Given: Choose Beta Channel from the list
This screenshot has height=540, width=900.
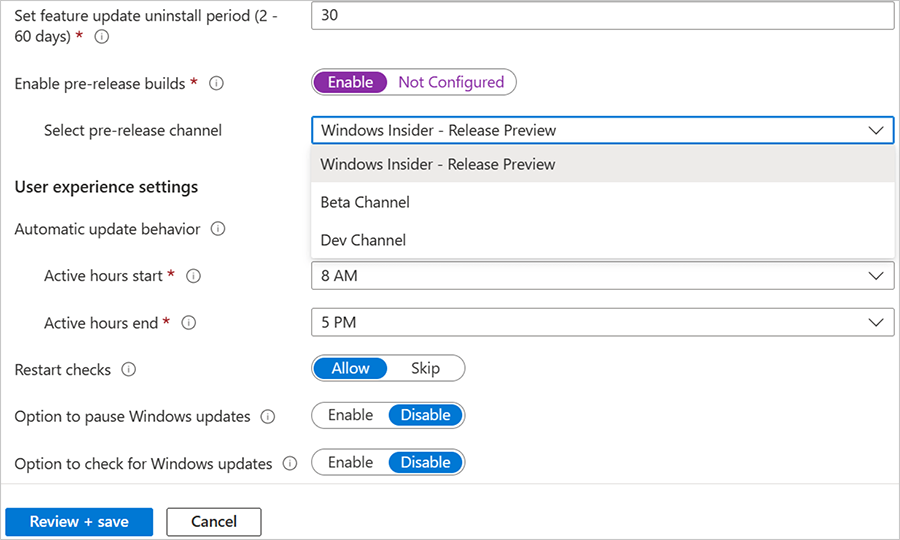Looking at the screenshot, I should click(366, 202).
